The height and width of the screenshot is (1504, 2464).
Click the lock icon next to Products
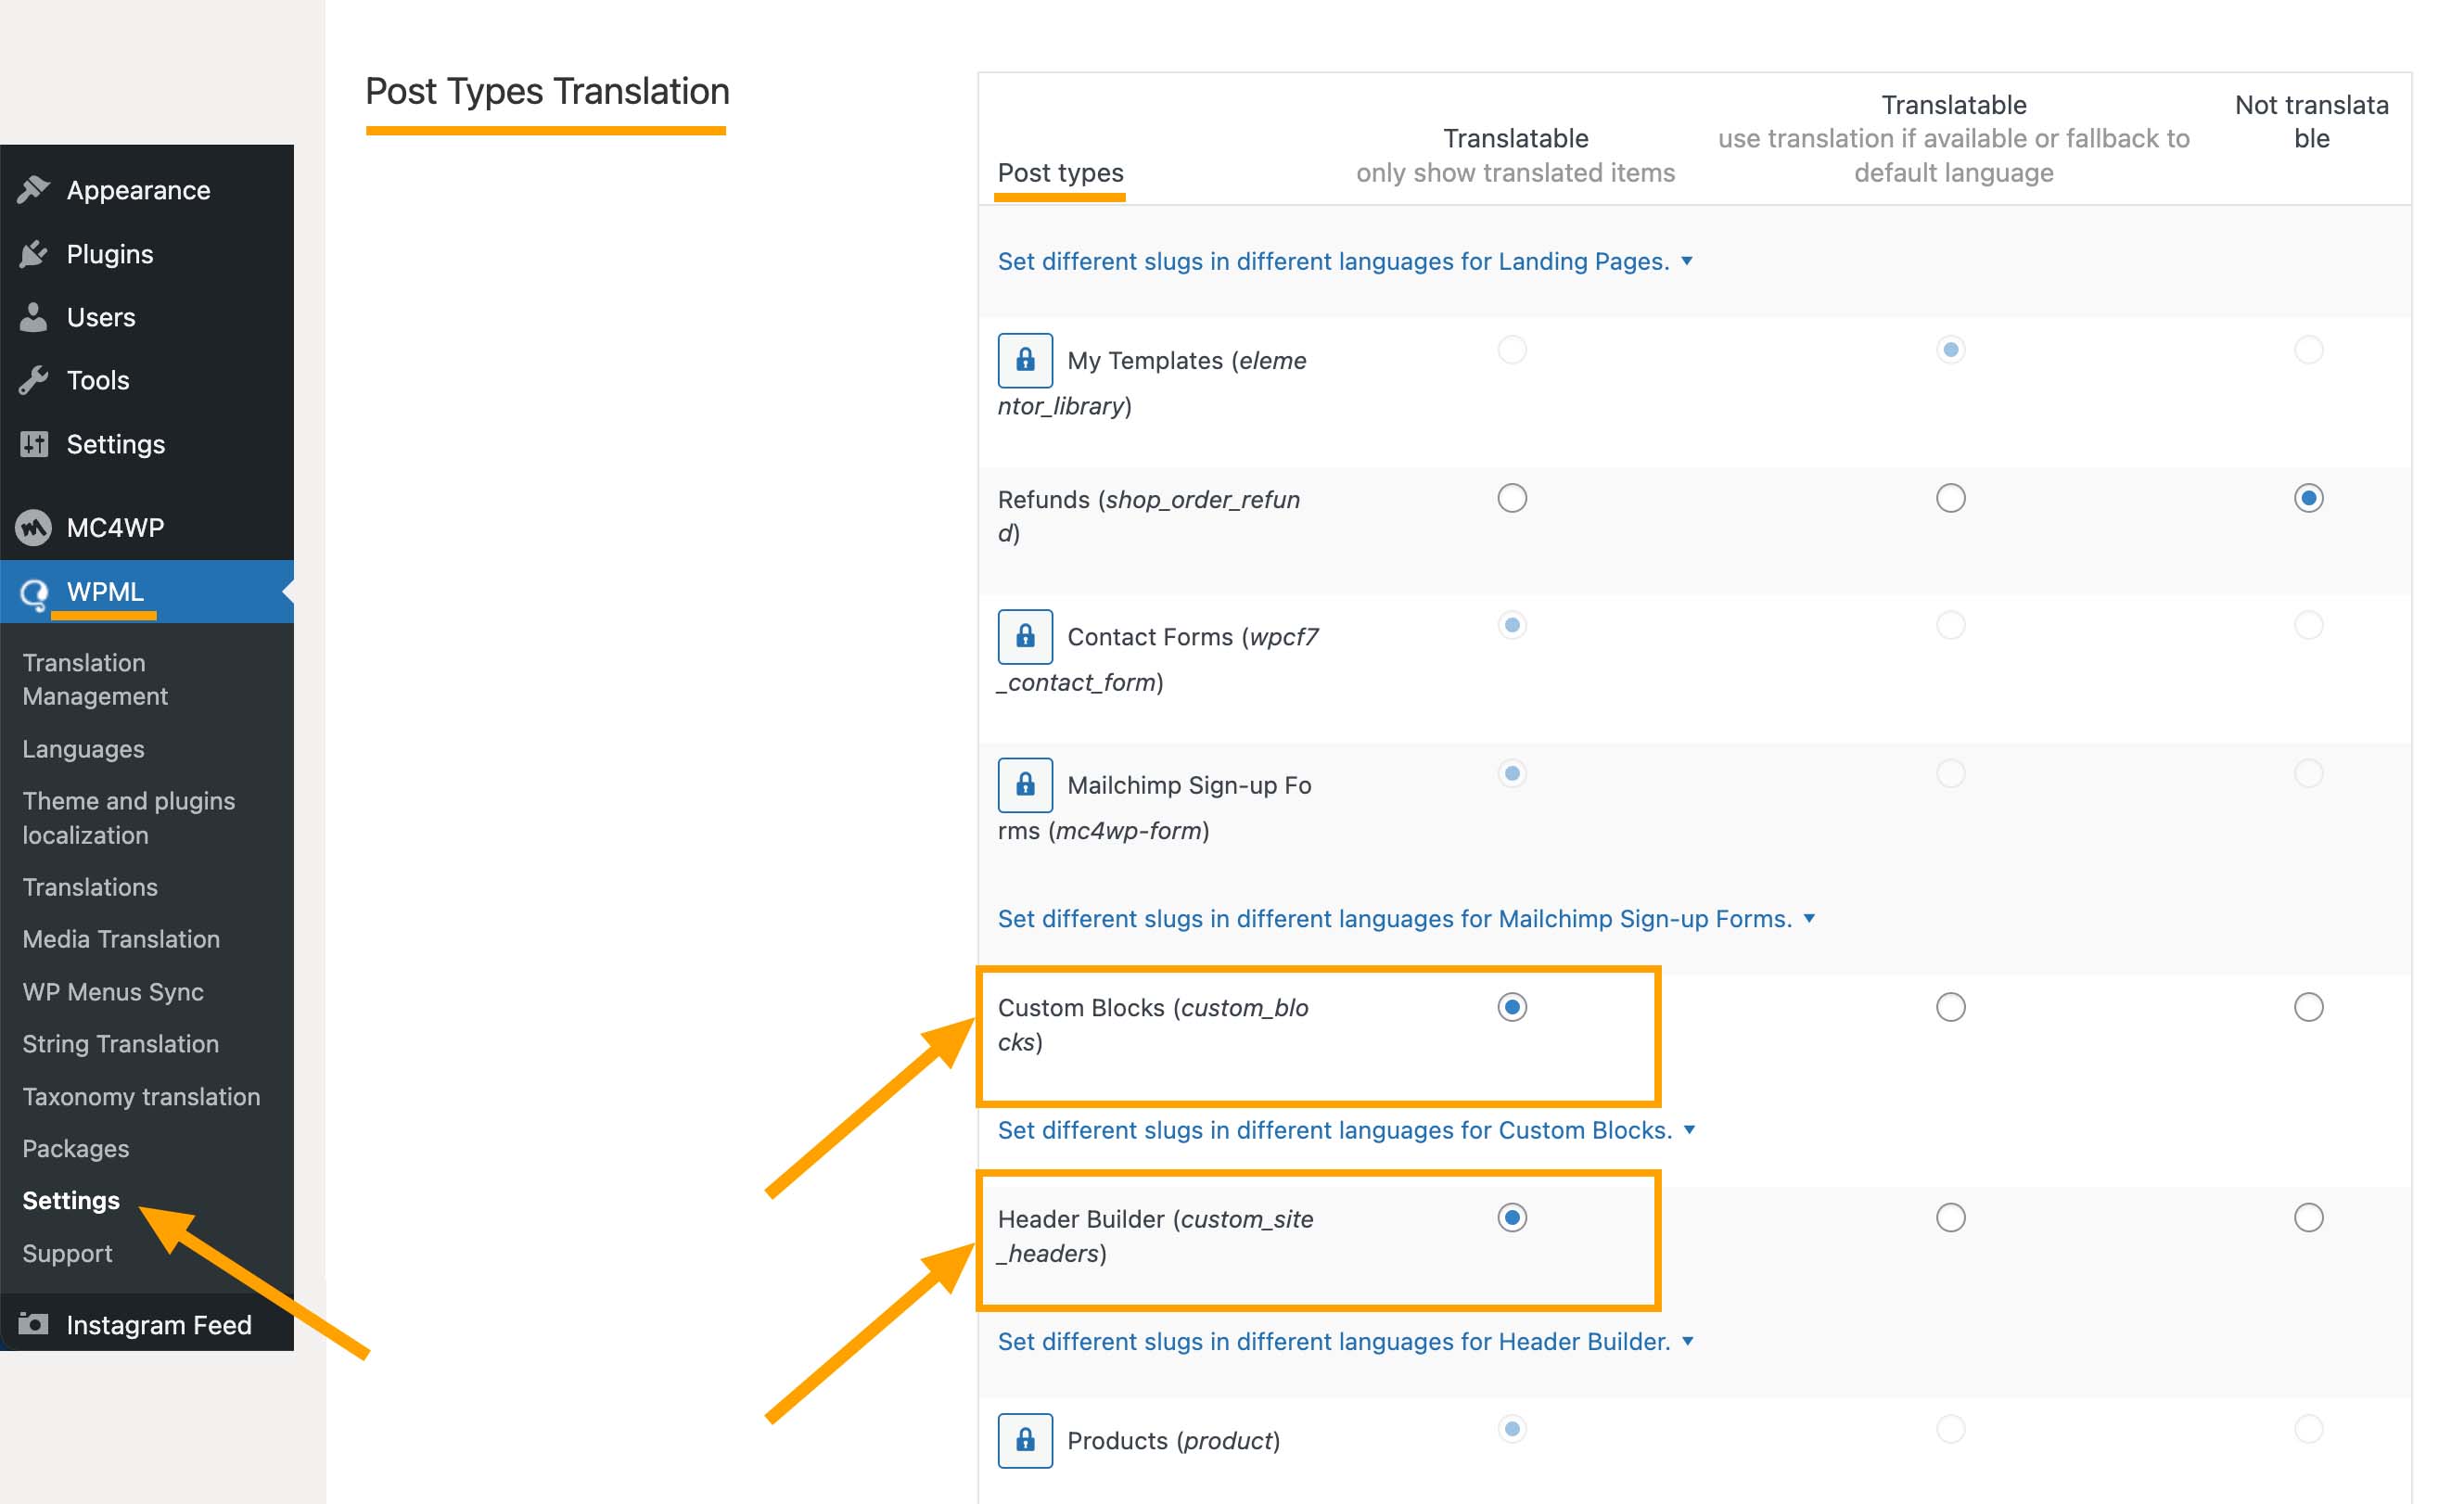[1025, 1440]
